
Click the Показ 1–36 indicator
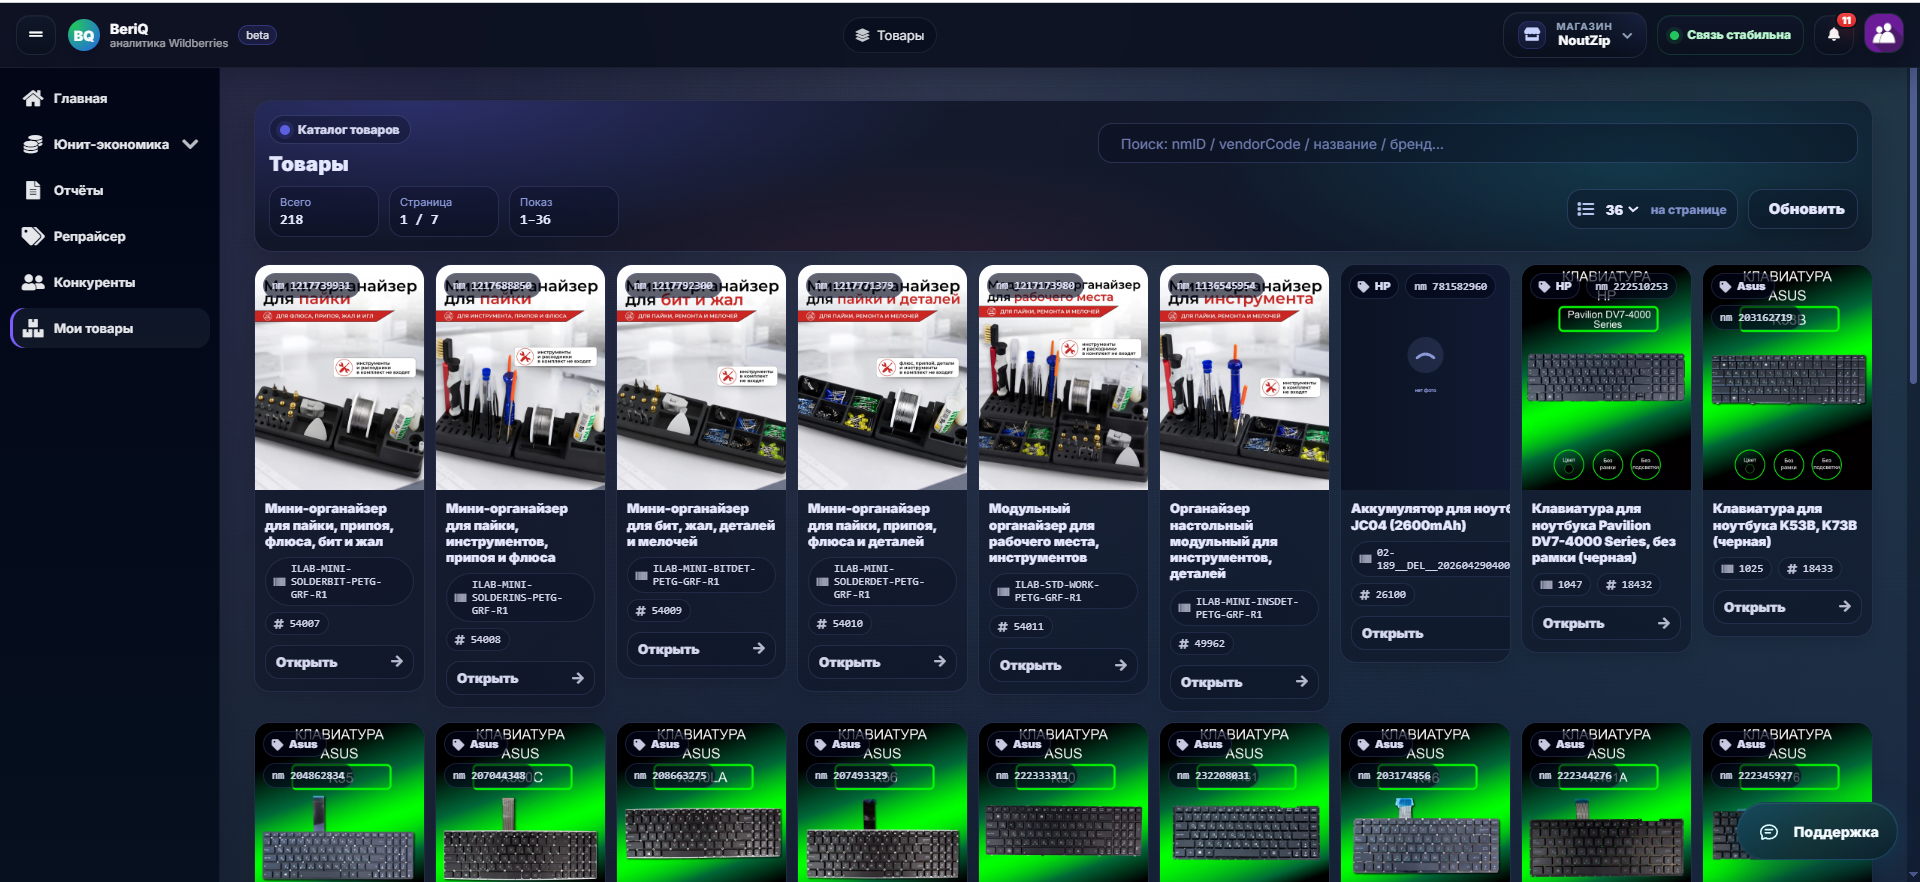tap(563, 211)
